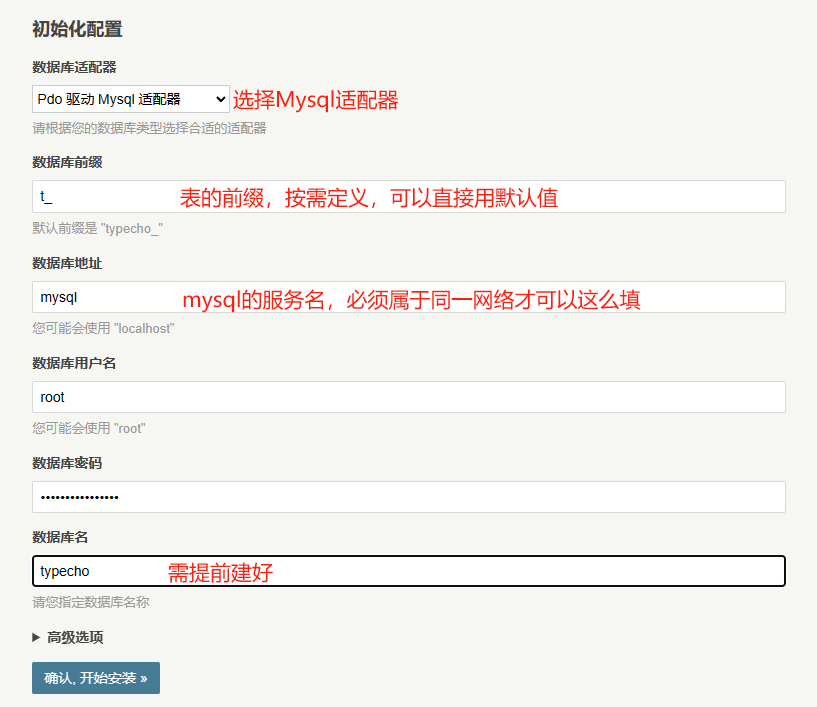
Task: Click the database address field with mysql
Action: tap(409, 297)
